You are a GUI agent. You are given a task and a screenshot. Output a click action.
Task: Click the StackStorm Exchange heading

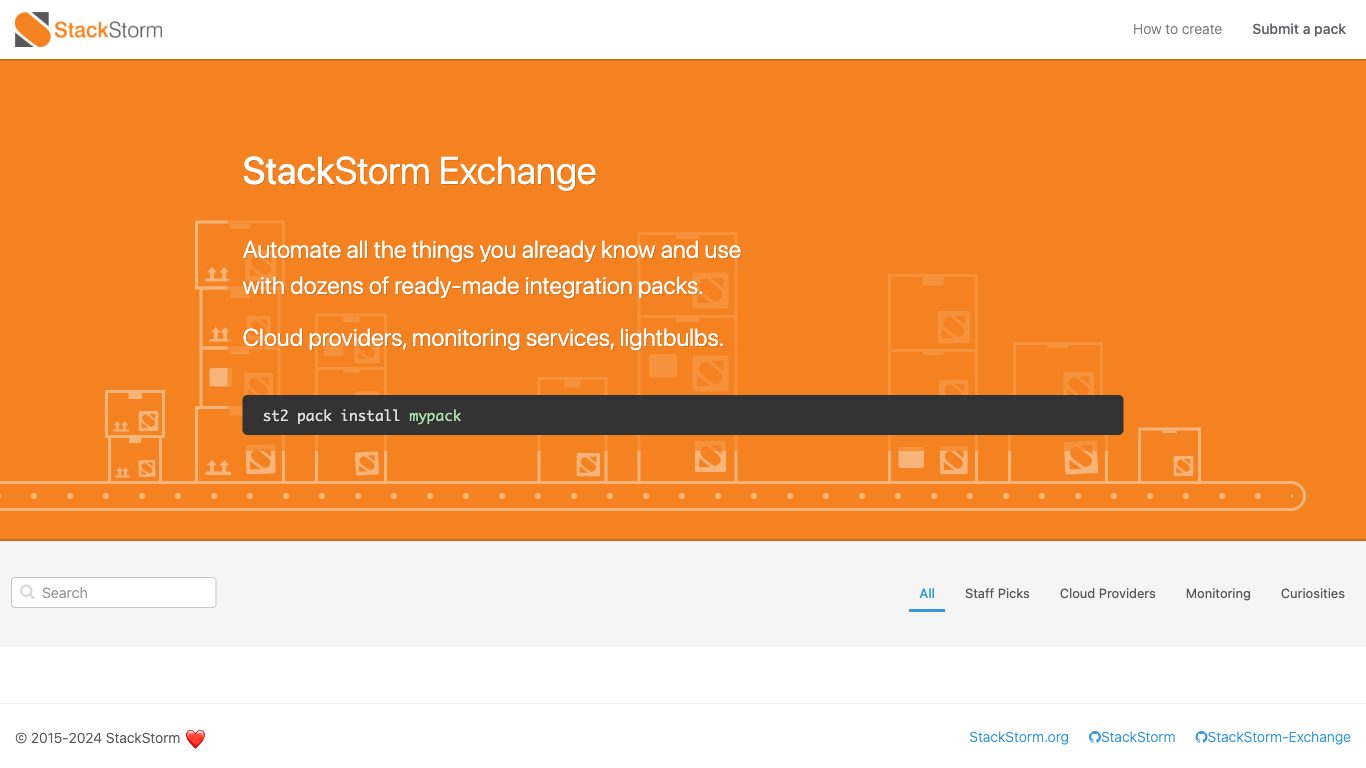(419, 171)
